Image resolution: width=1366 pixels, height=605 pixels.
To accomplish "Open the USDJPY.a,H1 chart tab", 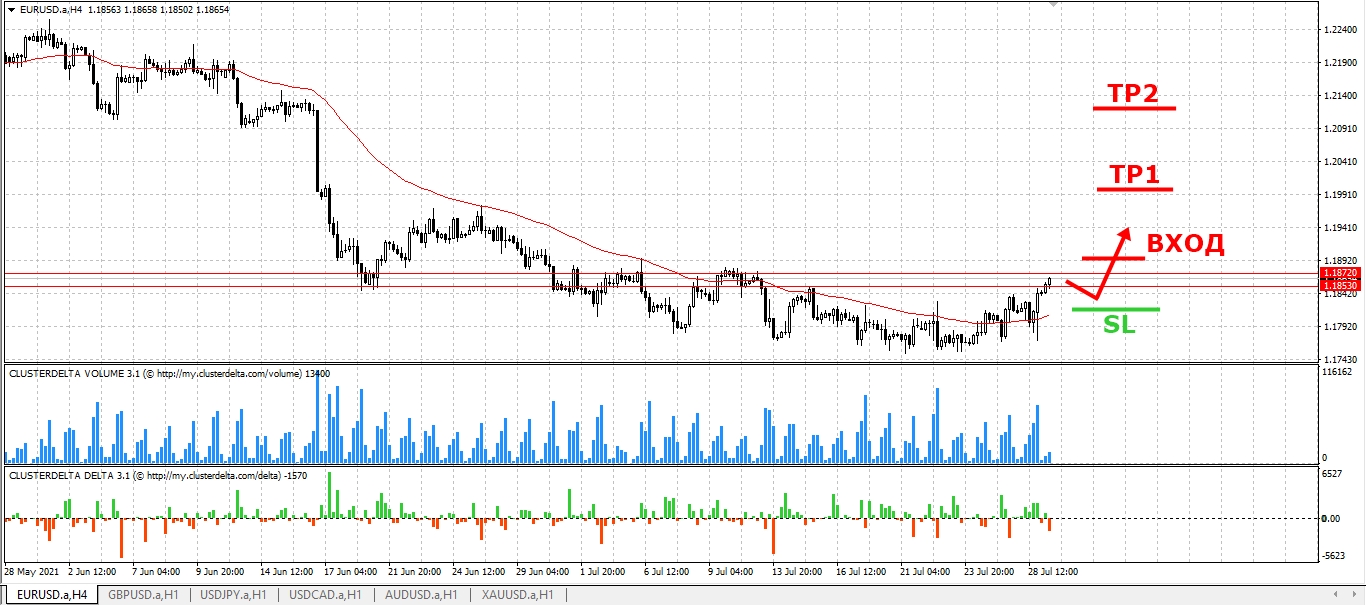I will point(234,594).
